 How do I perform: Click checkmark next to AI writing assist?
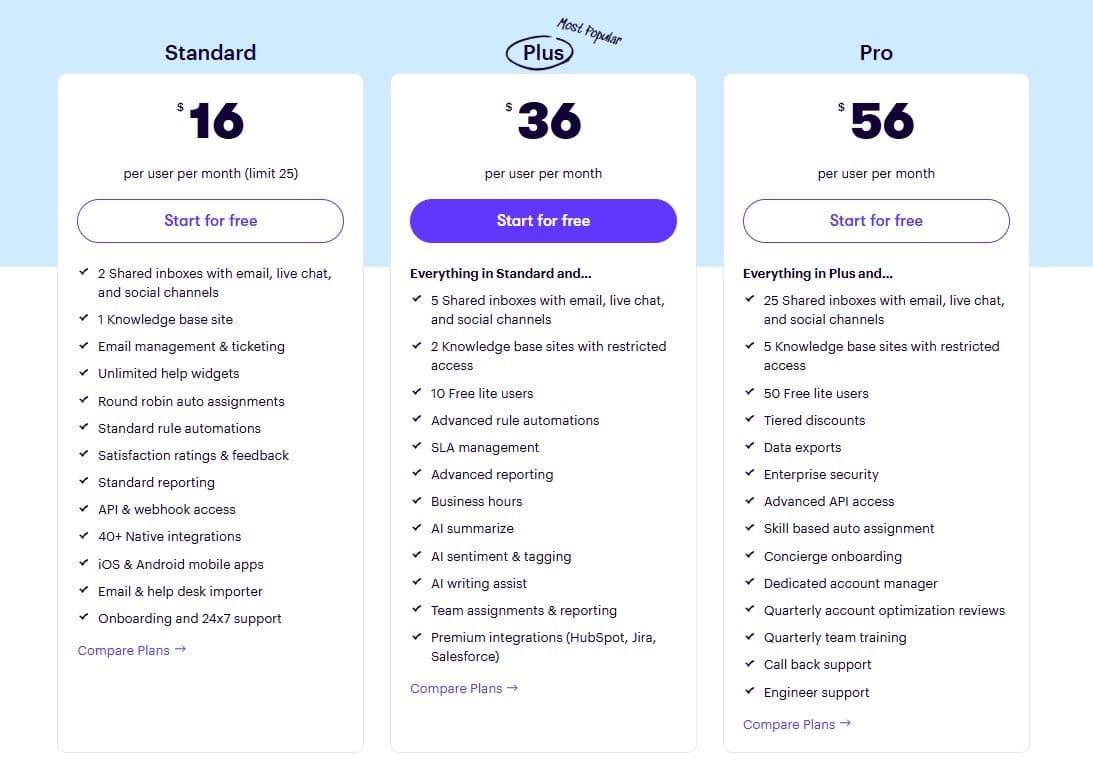416,583
